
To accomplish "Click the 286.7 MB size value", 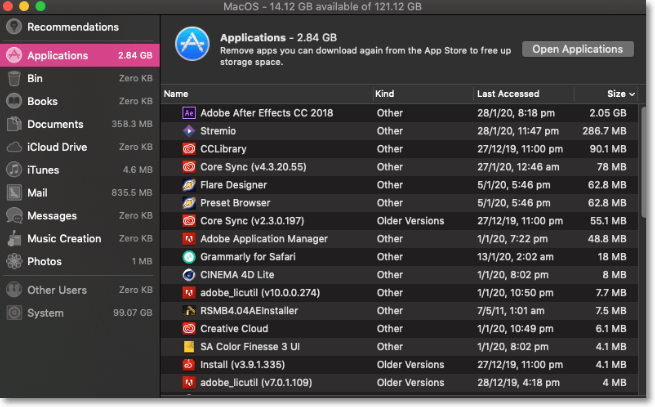I will click(x=604, y=131).
